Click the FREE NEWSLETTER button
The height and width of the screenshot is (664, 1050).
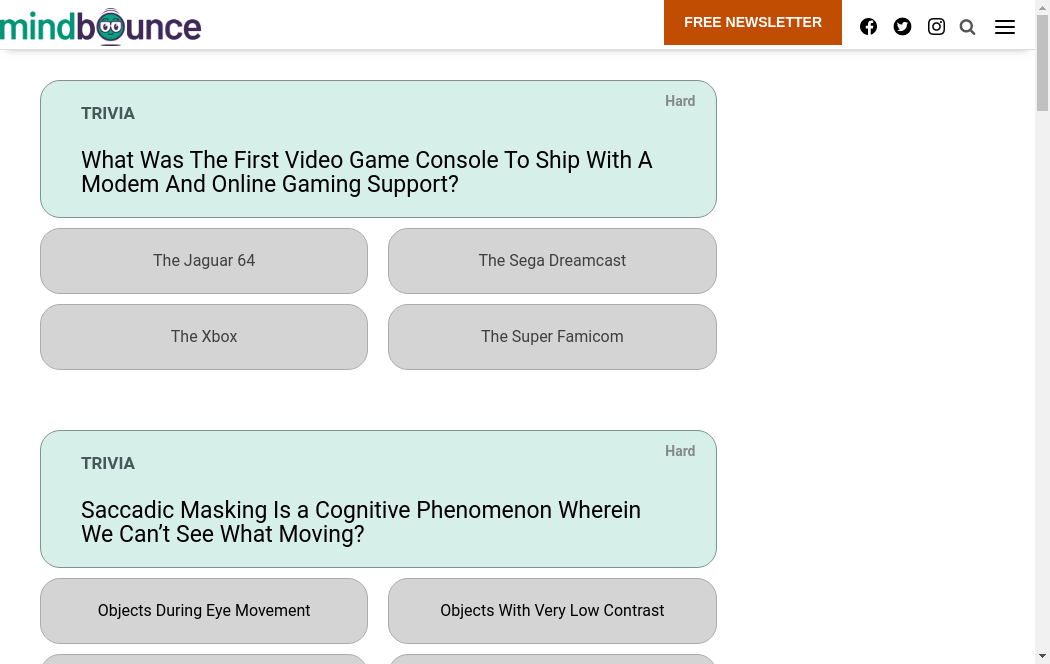(x=752, y=22)
